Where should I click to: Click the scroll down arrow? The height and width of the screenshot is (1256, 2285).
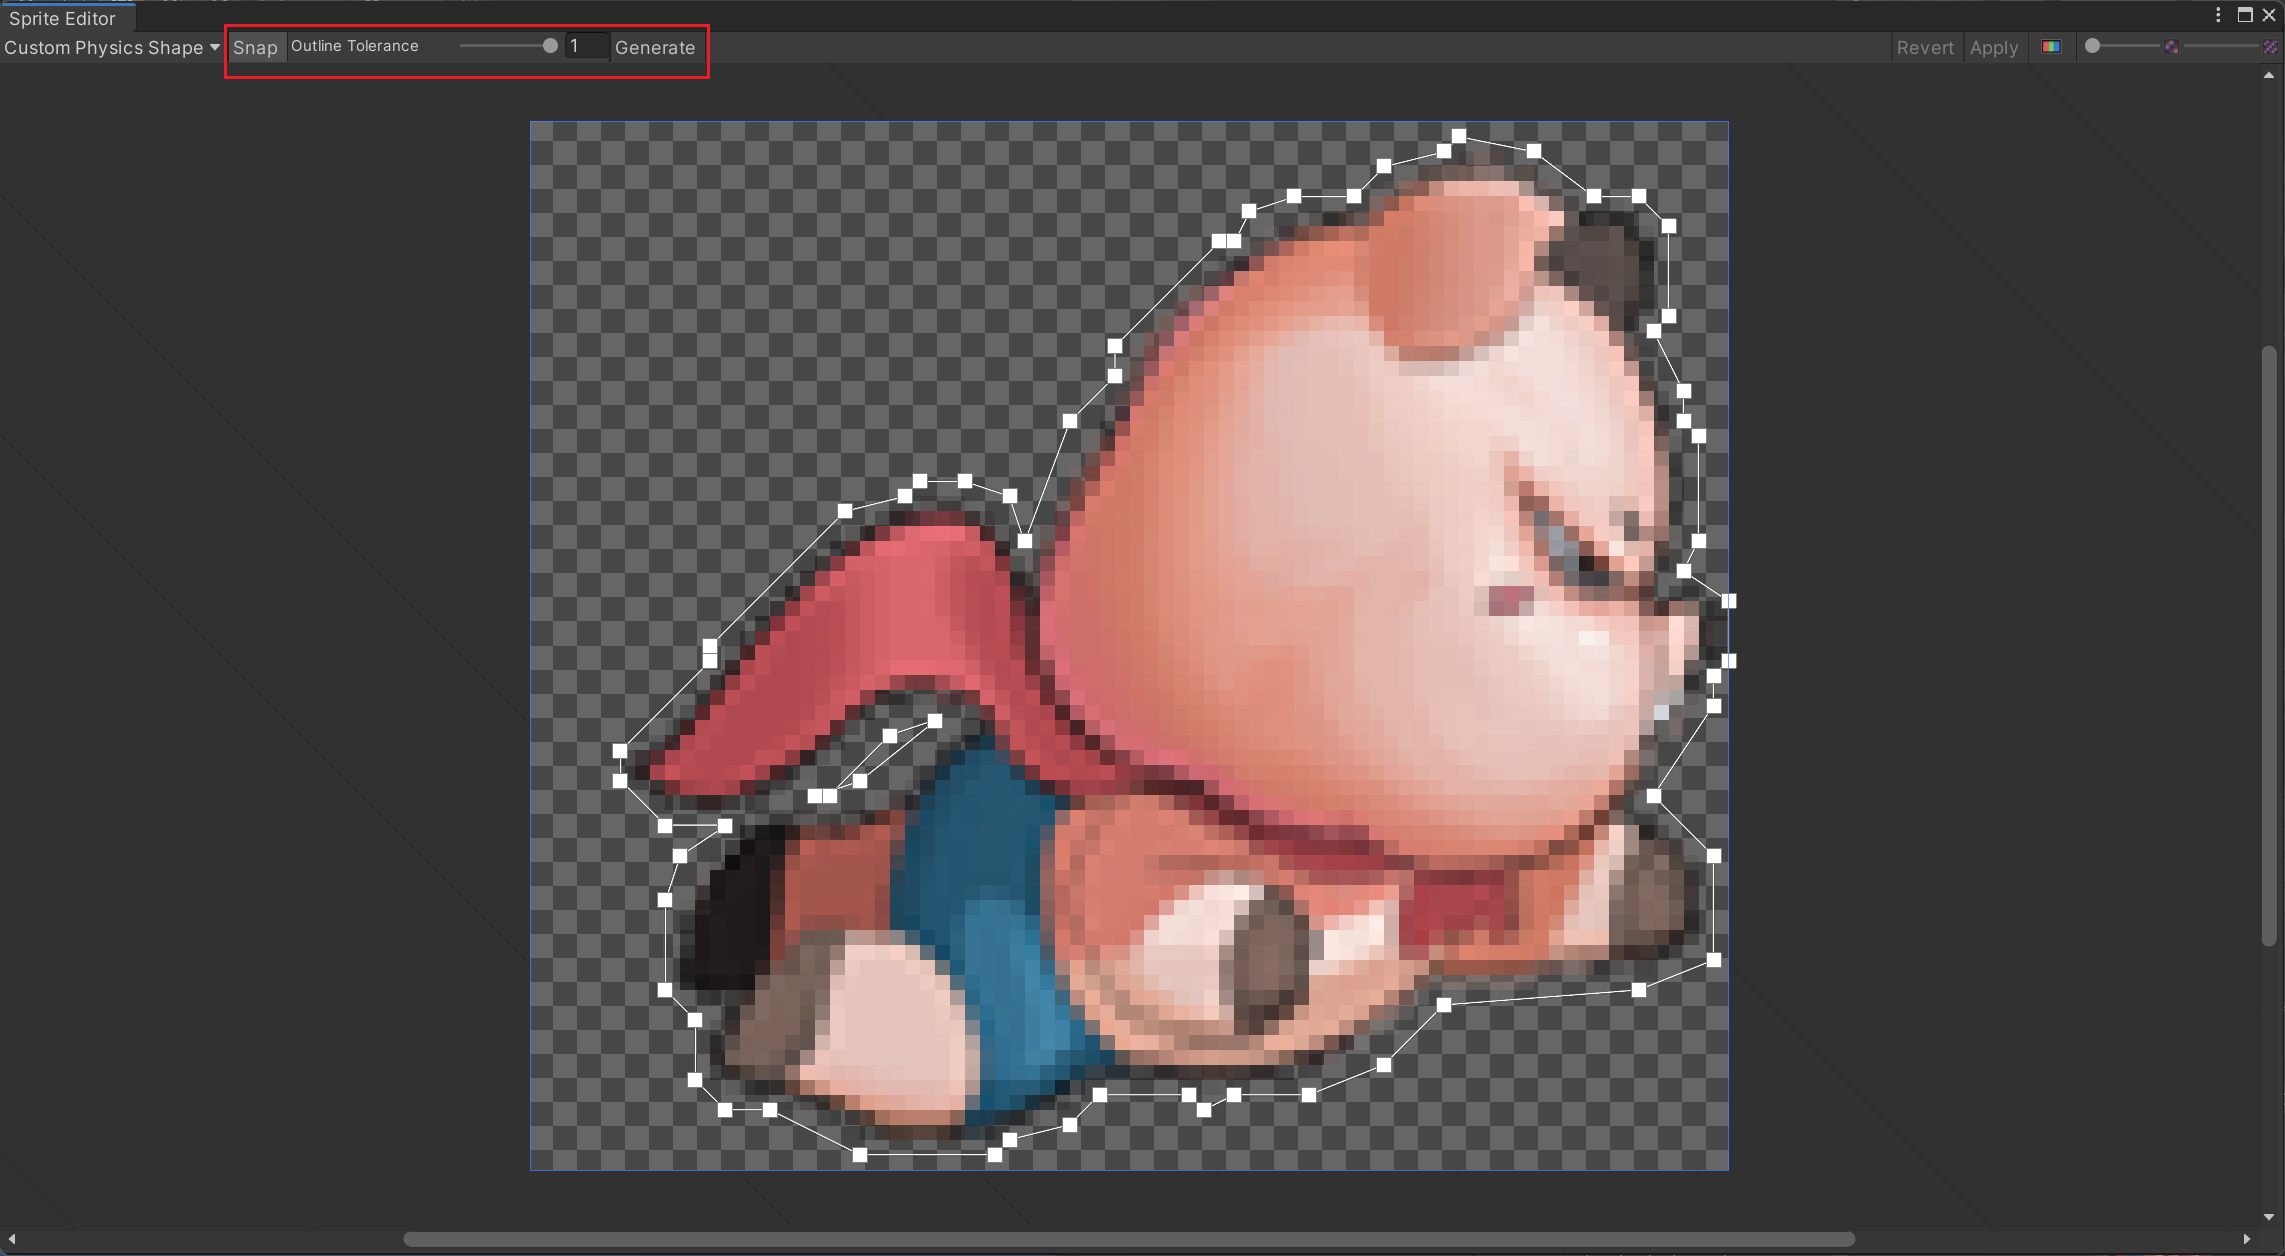click(2269, 1217)
